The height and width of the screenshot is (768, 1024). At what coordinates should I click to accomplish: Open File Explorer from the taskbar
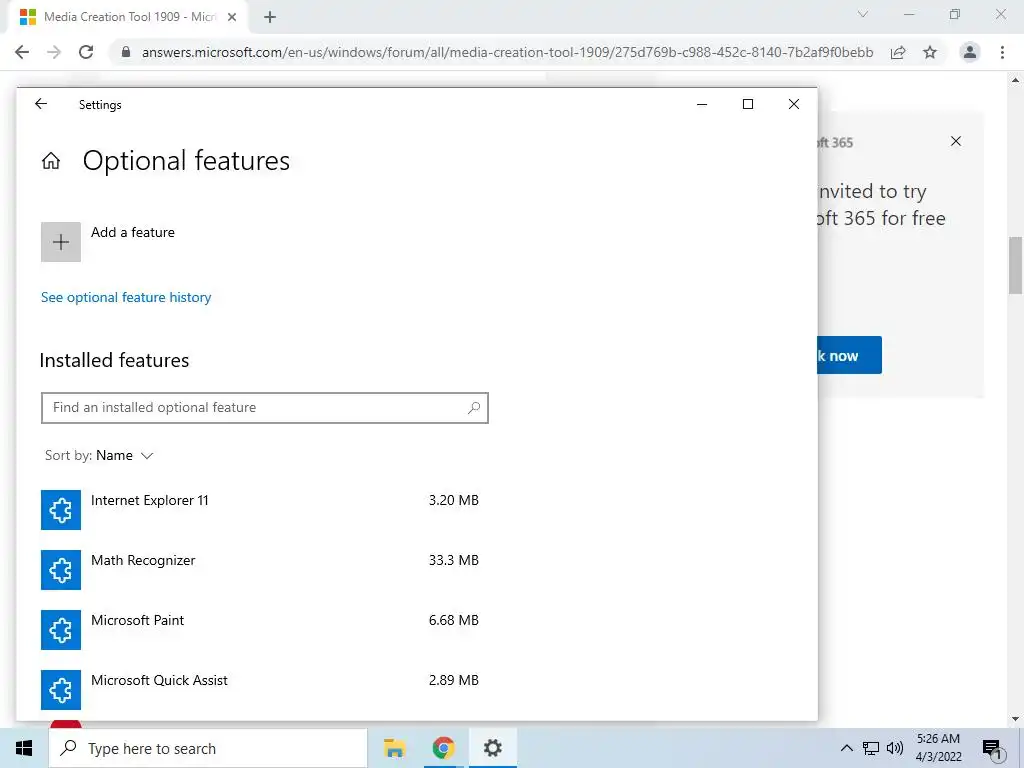pos(394,748)
